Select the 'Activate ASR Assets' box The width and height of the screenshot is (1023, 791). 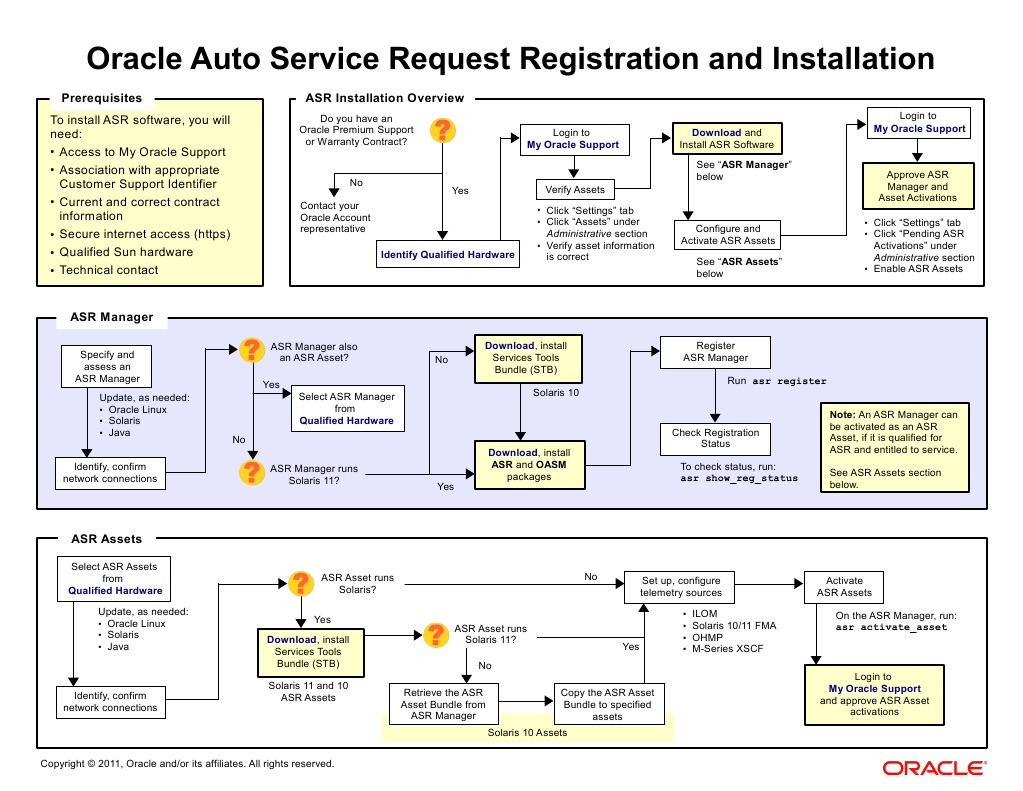click(x=844, y=587)
